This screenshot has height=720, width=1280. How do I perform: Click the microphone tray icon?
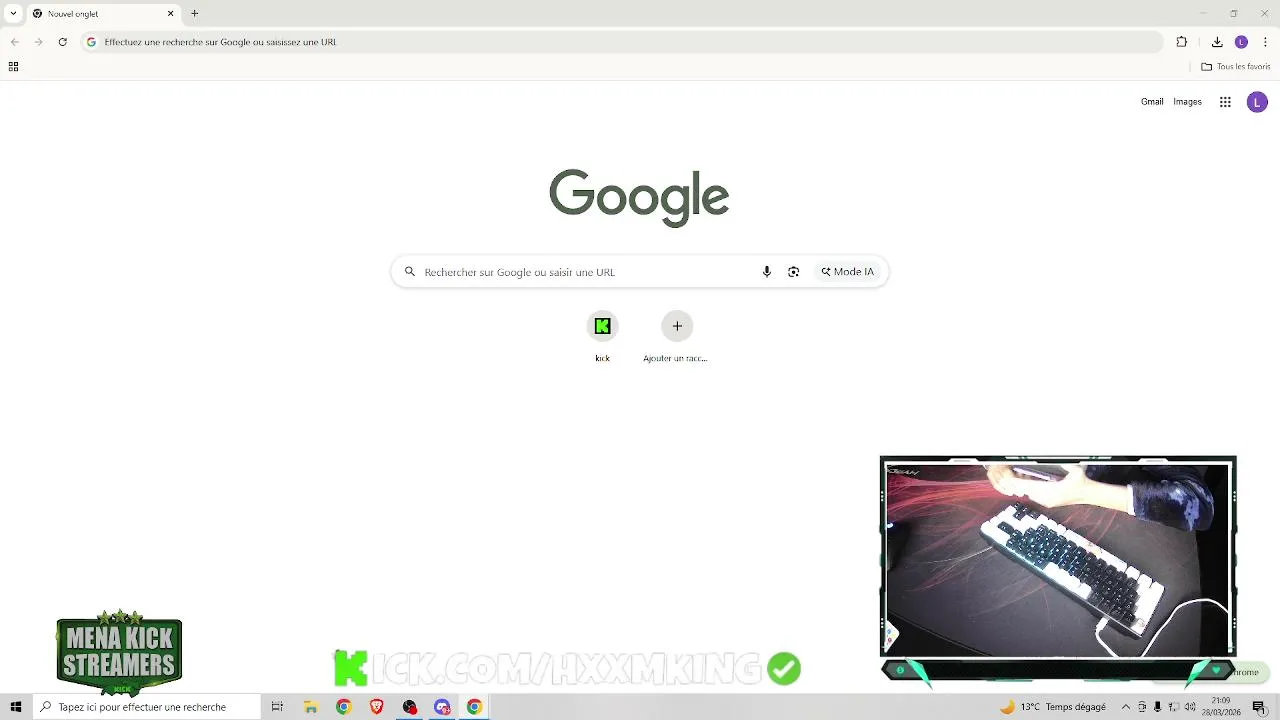1158,707
